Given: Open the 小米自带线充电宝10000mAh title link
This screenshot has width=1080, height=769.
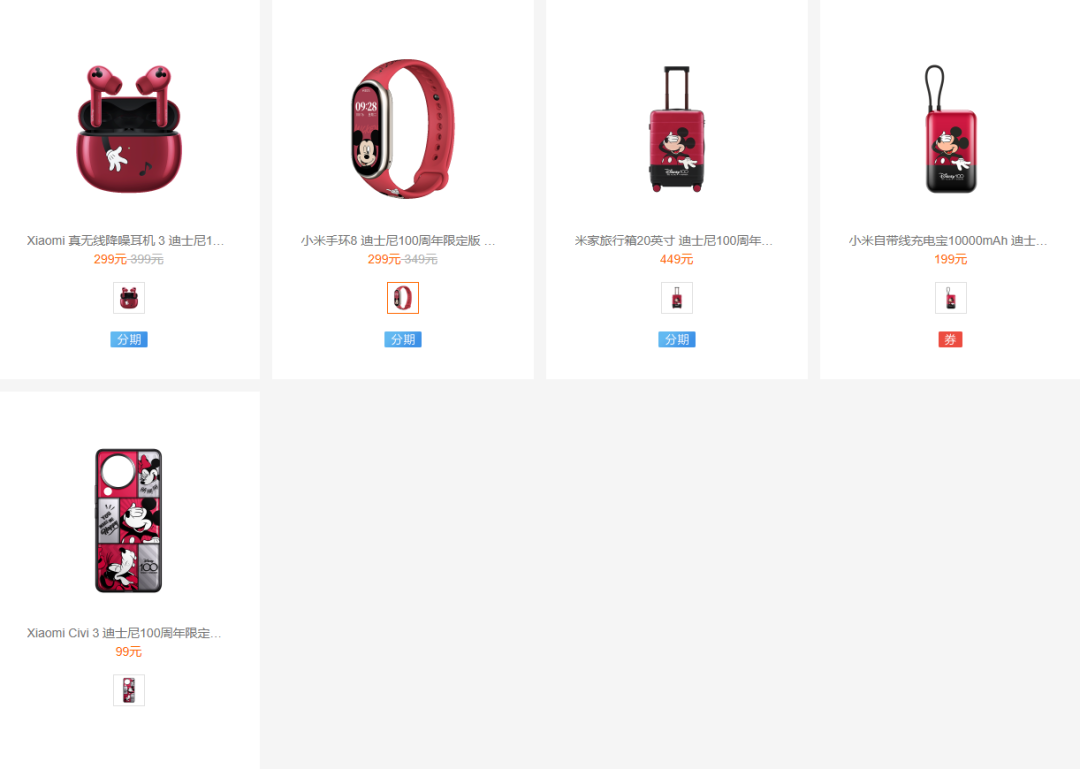Looking at the screenshot, I should pyautogui.click(x=948, y=240).
